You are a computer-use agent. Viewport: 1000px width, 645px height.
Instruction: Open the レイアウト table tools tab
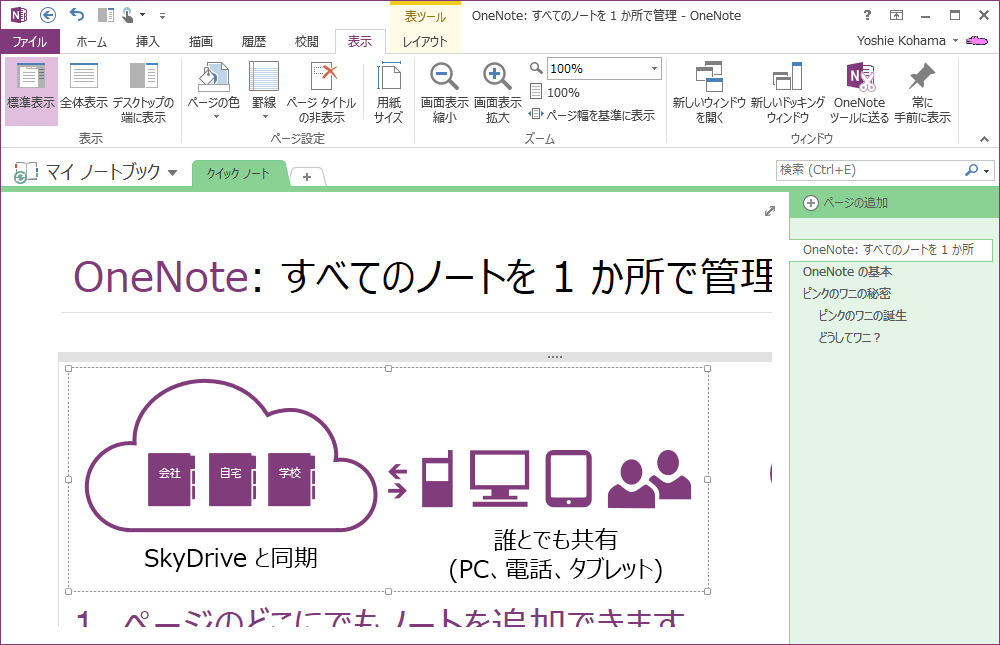pos(425,41)
